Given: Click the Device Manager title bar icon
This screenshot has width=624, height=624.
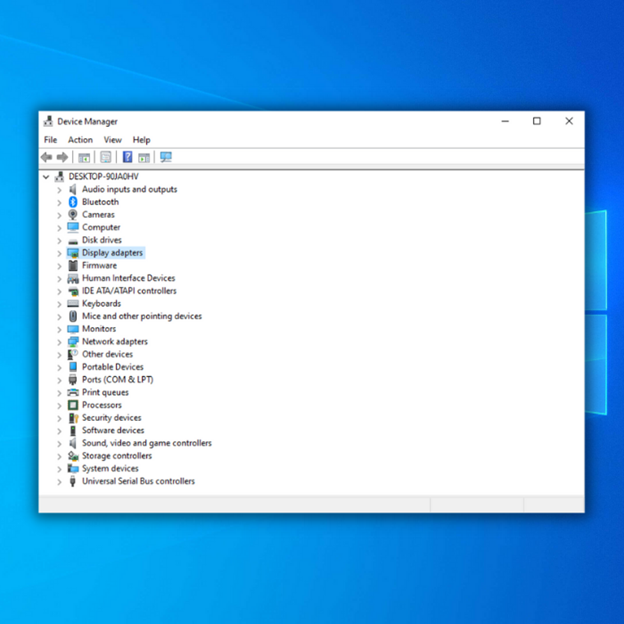Looking at the screenshot, I should coord(48,121).
